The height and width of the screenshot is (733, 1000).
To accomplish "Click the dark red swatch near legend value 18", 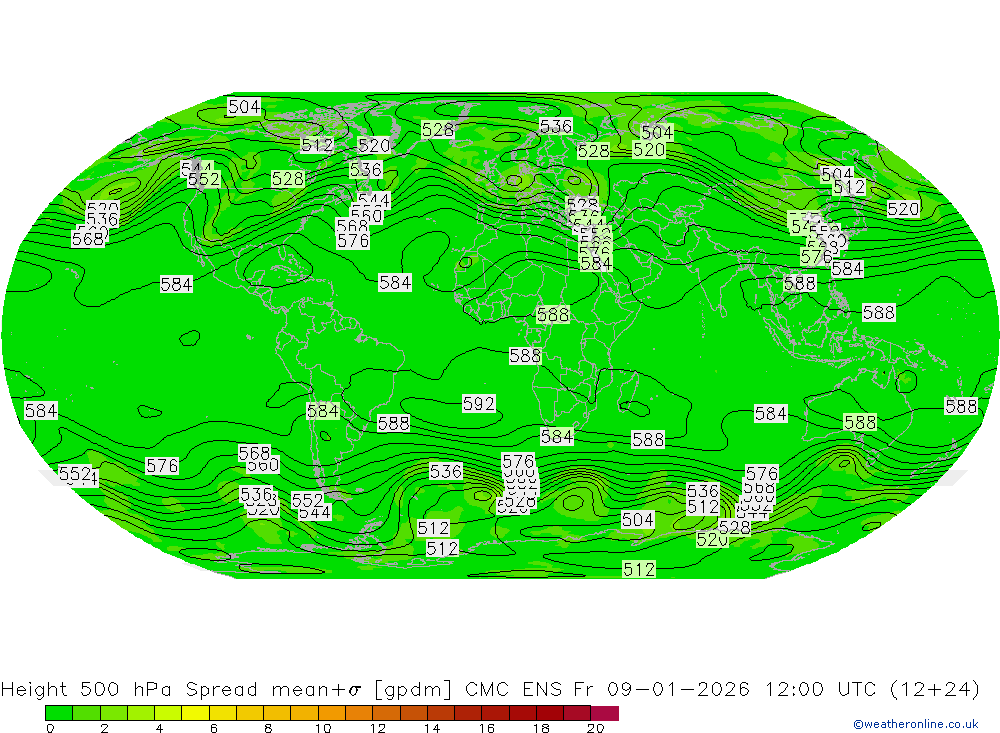I will (550, 713).
